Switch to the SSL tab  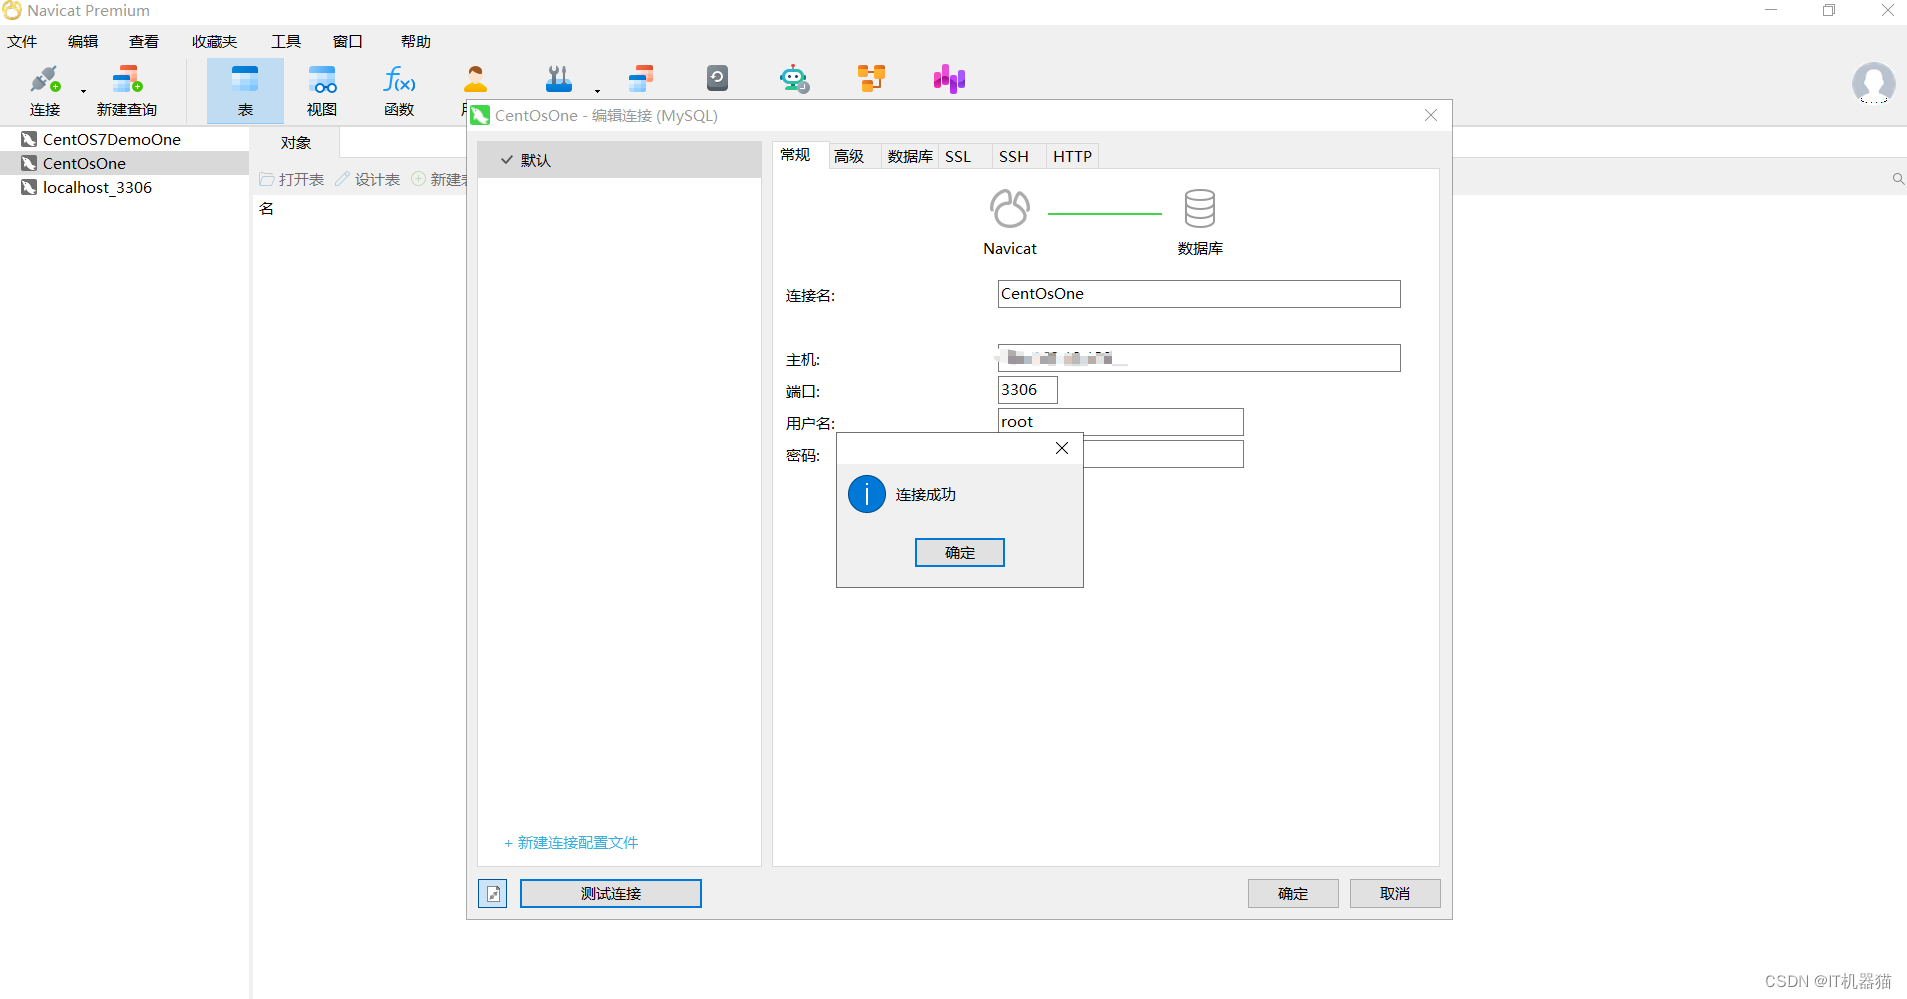pos(958,157)
